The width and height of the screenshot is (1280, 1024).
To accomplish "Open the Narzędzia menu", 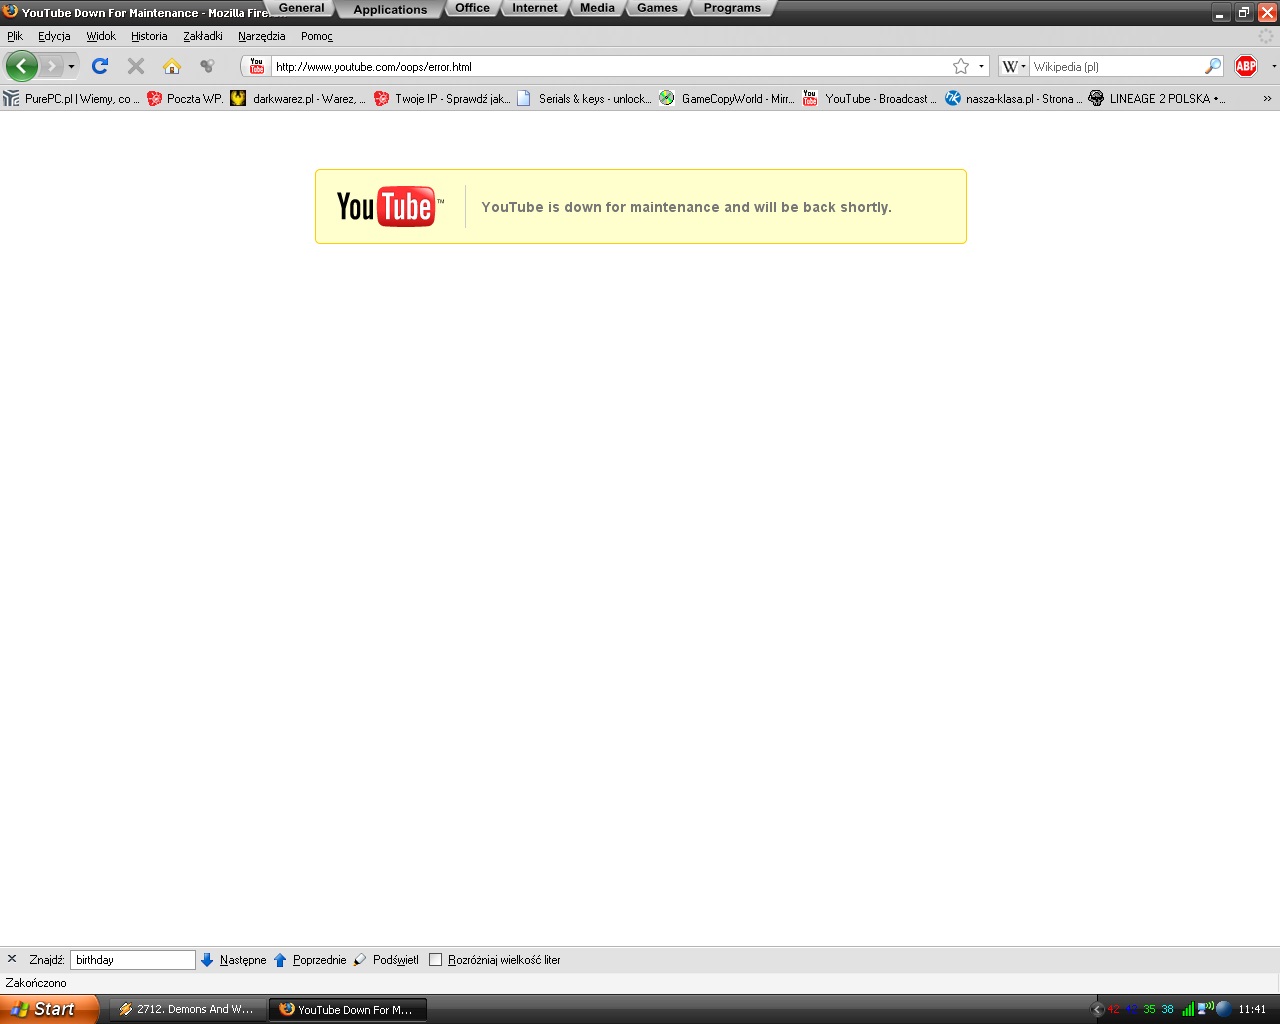I will pyautogui.click(x=261, y=36).
